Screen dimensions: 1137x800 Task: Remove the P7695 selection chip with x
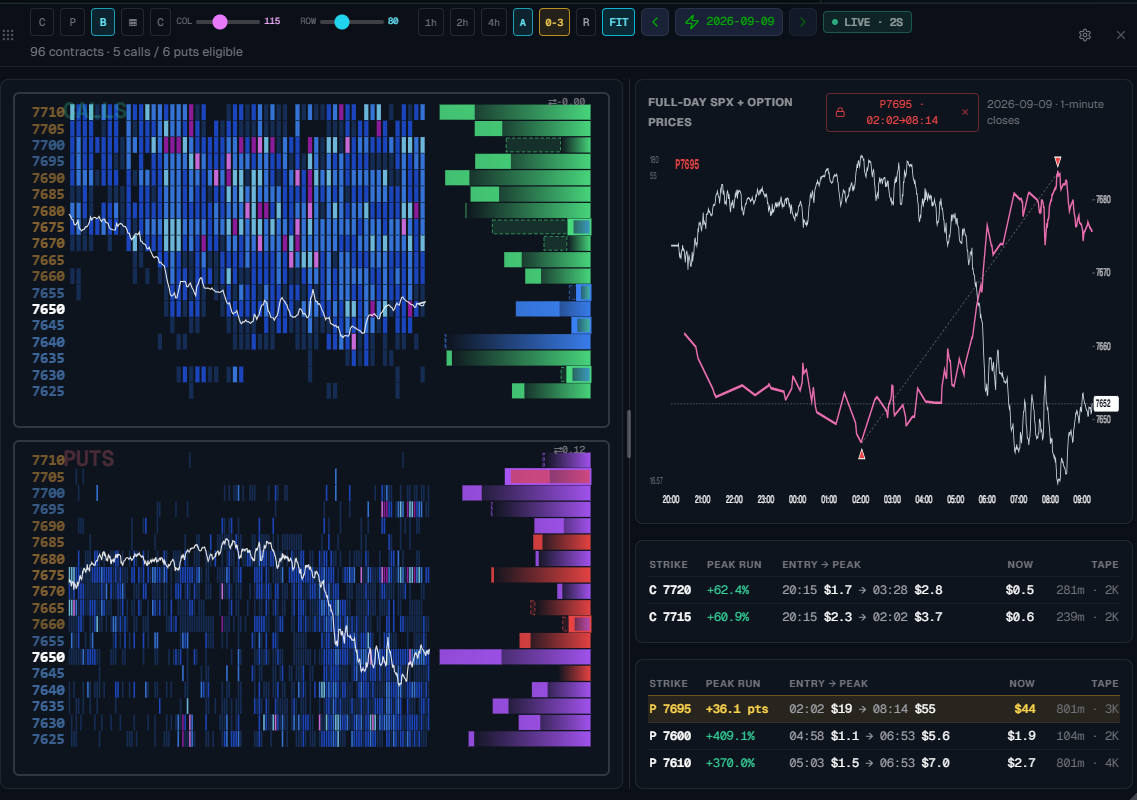point(965,112)
